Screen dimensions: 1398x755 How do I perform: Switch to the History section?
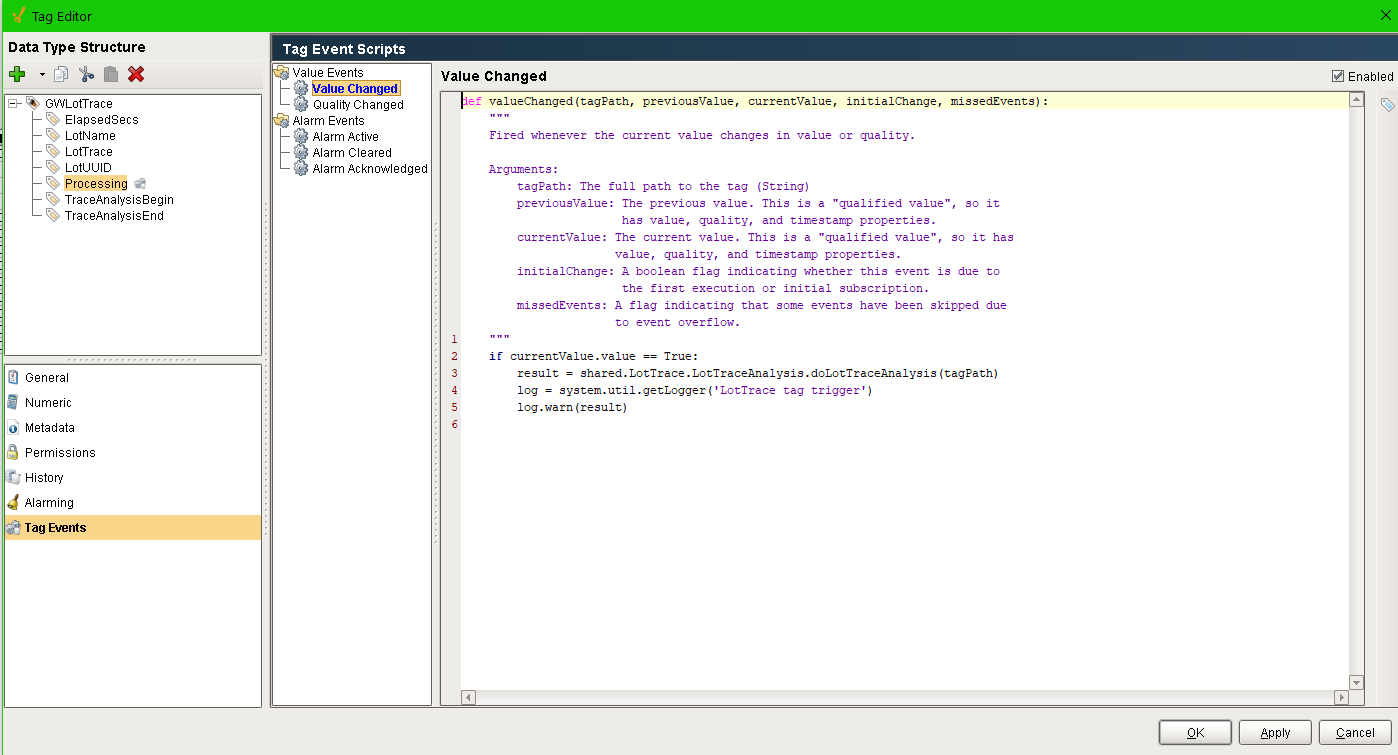(x=44, y=478)
